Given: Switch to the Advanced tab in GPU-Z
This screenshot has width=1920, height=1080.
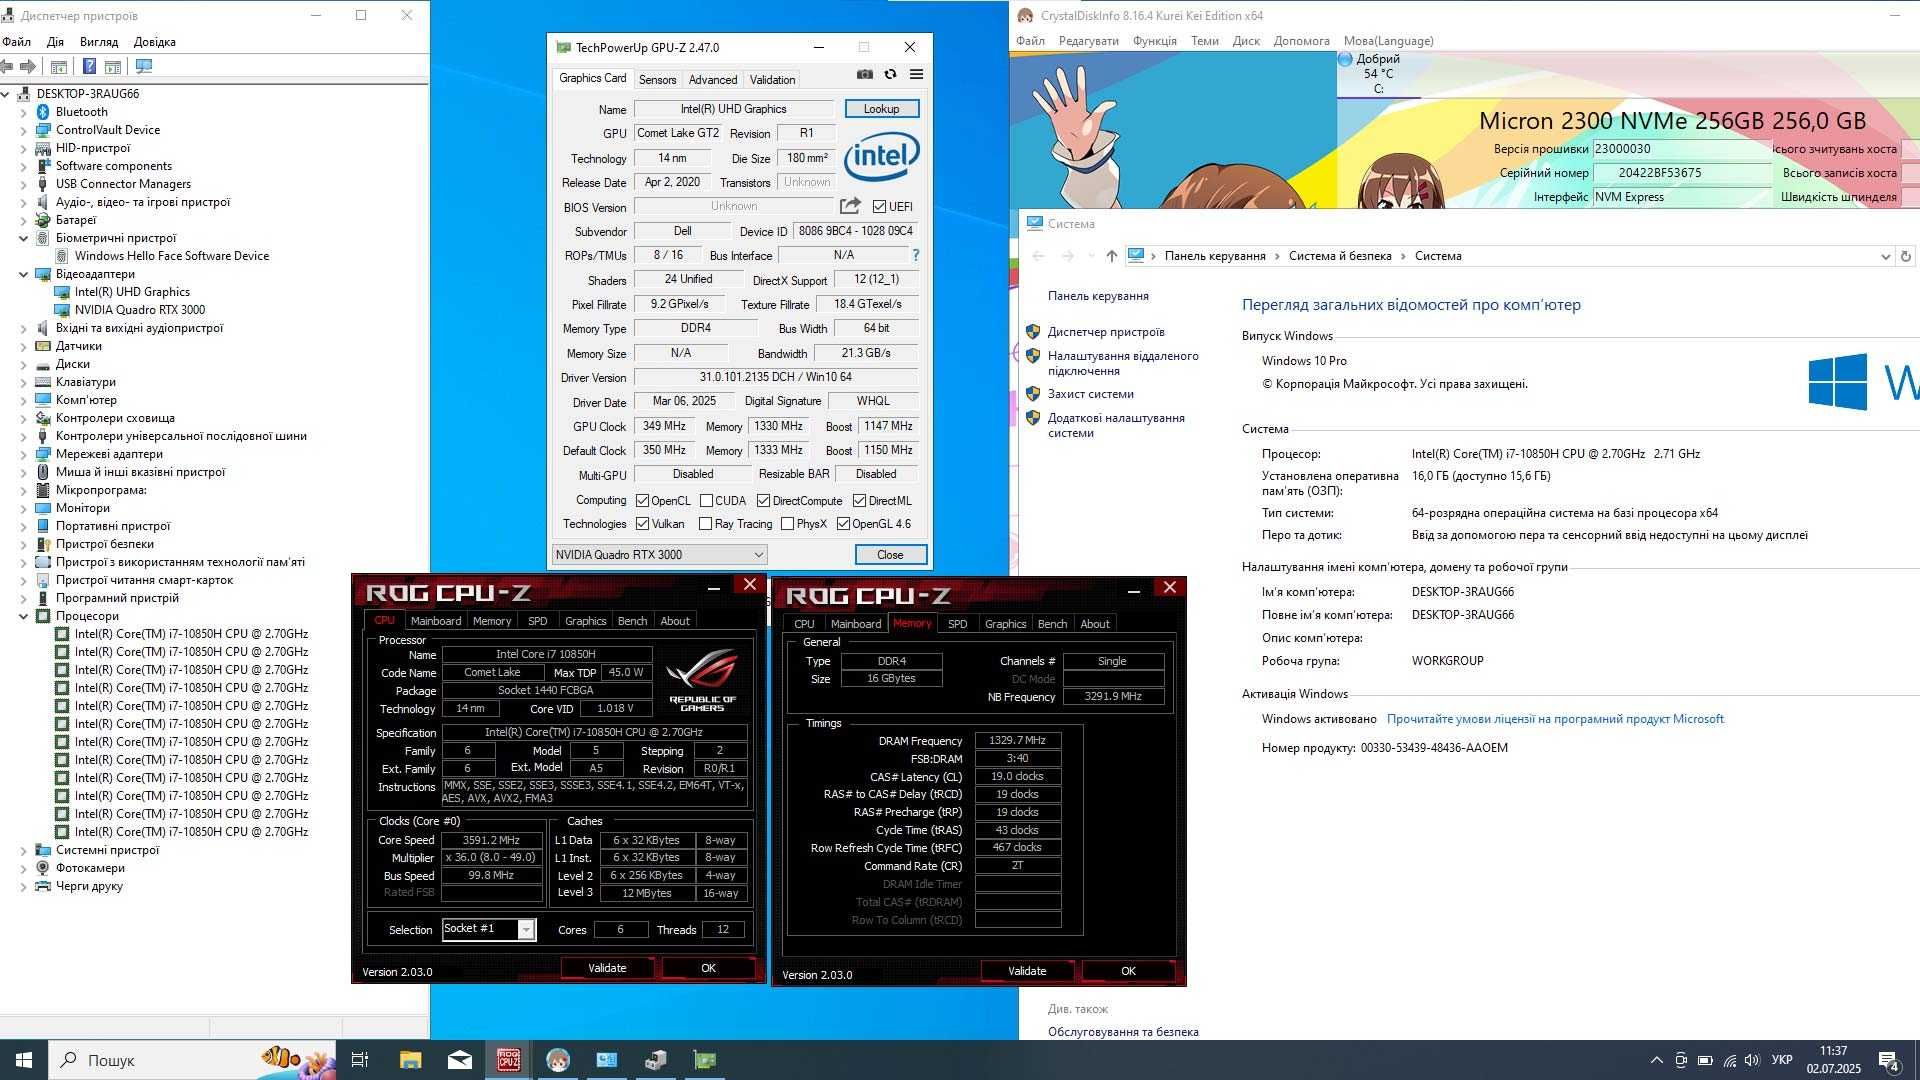Looking at the screenshot, I should (x=713, y=80).
